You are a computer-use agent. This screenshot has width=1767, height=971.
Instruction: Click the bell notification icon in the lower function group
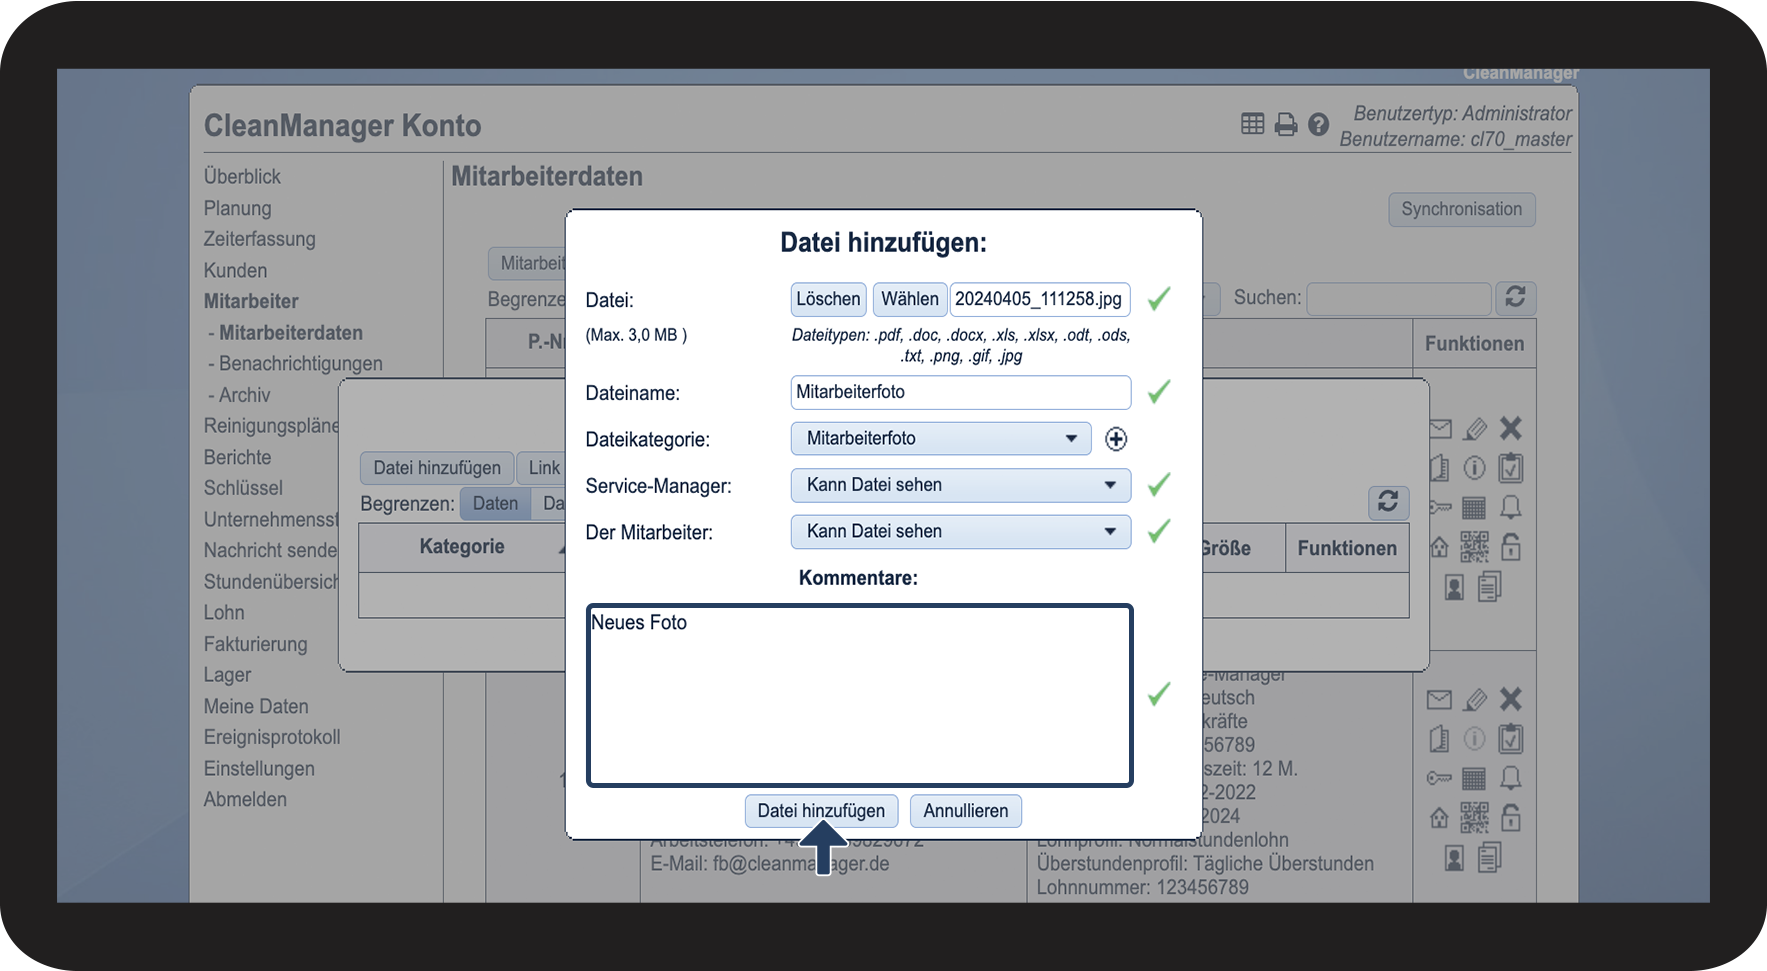(x=1511, y=778)
